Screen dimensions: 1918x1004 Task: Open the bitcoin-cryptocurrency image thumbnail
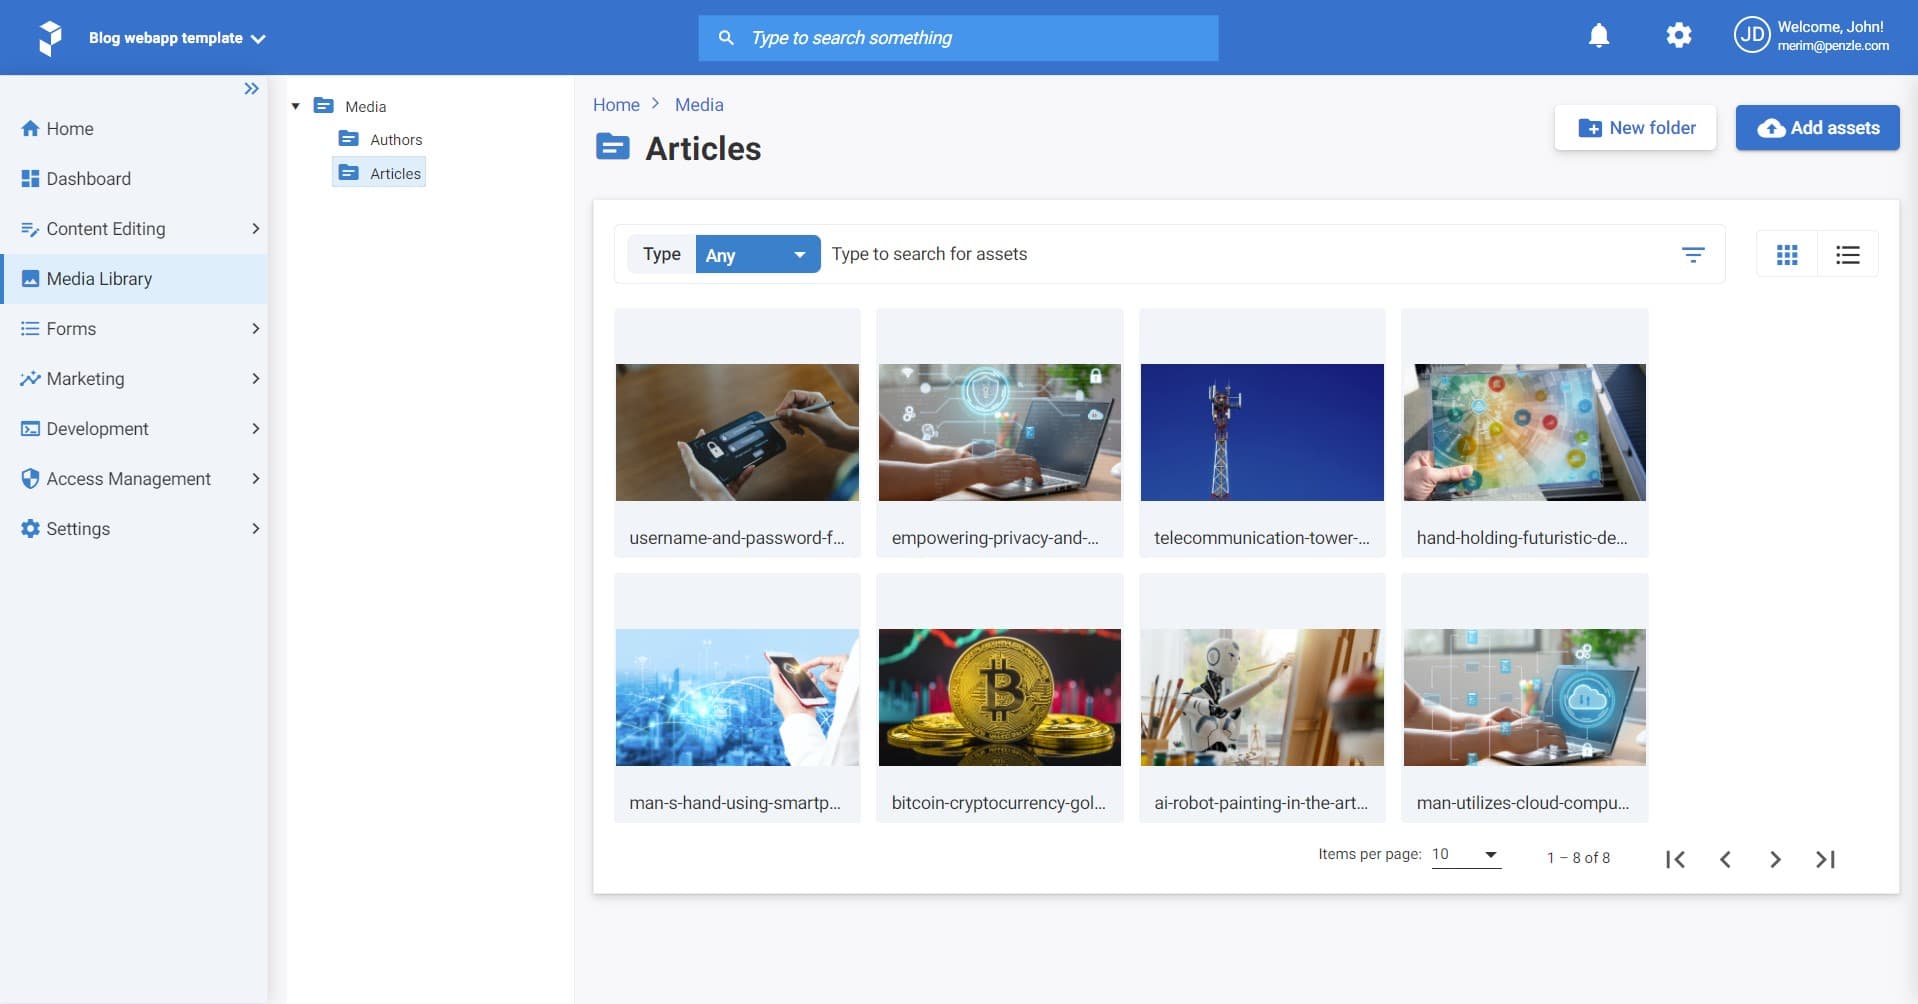point(999,697)
